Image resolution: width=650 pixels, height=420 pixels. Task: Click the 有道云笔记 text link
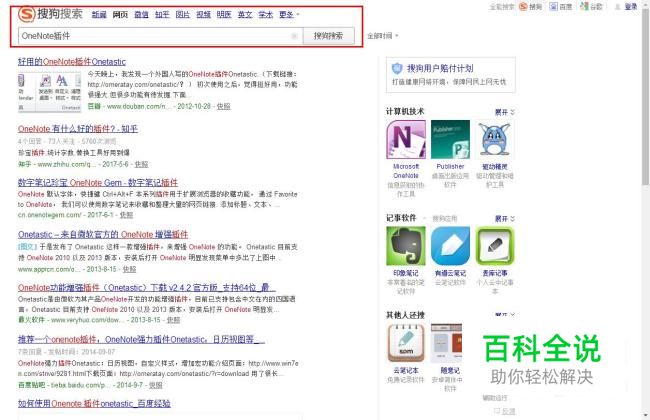(x=450, y=273)
